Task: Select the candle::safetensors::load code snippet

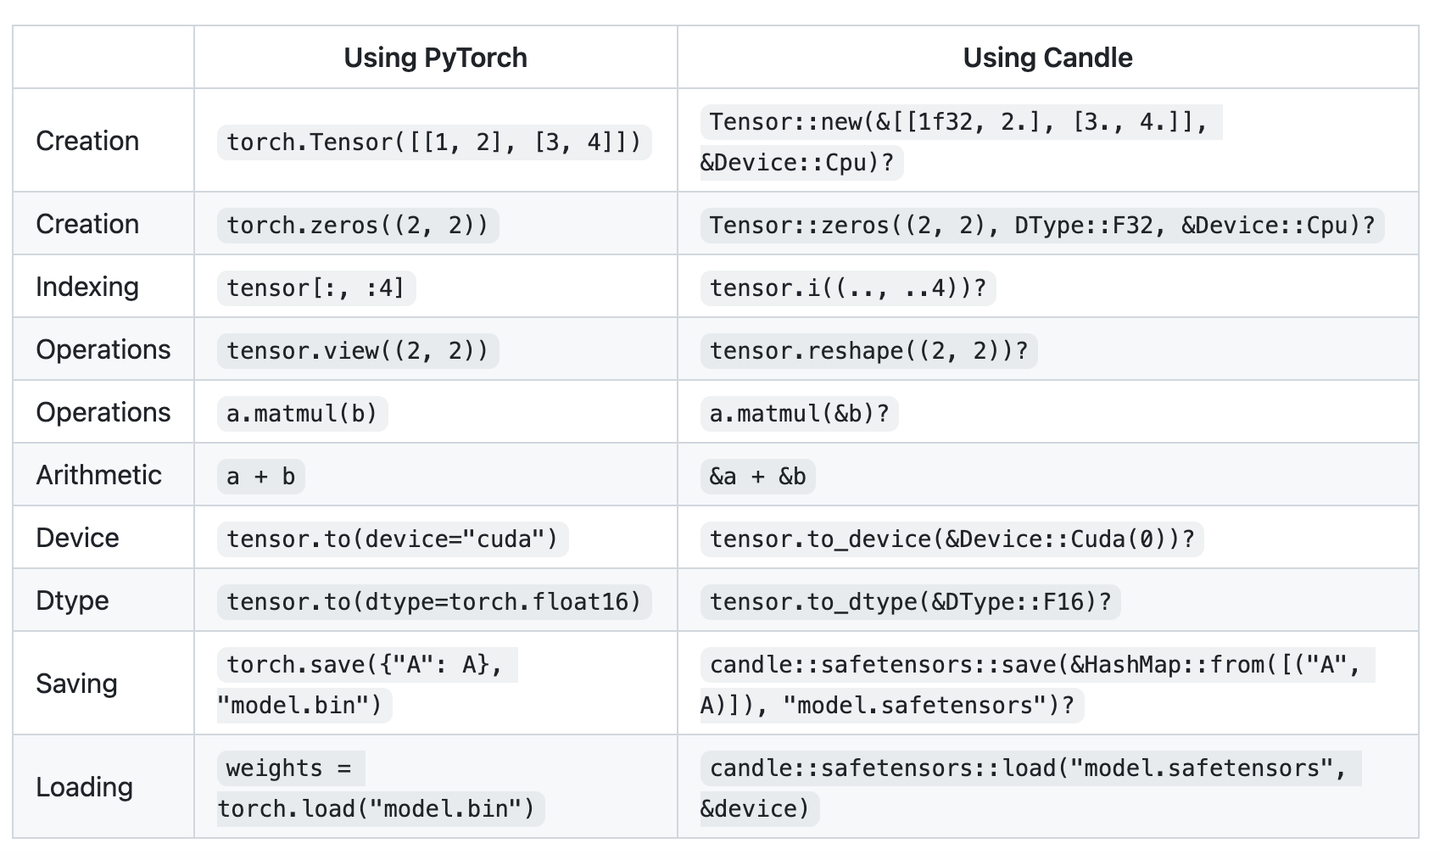Action: 1028,788
